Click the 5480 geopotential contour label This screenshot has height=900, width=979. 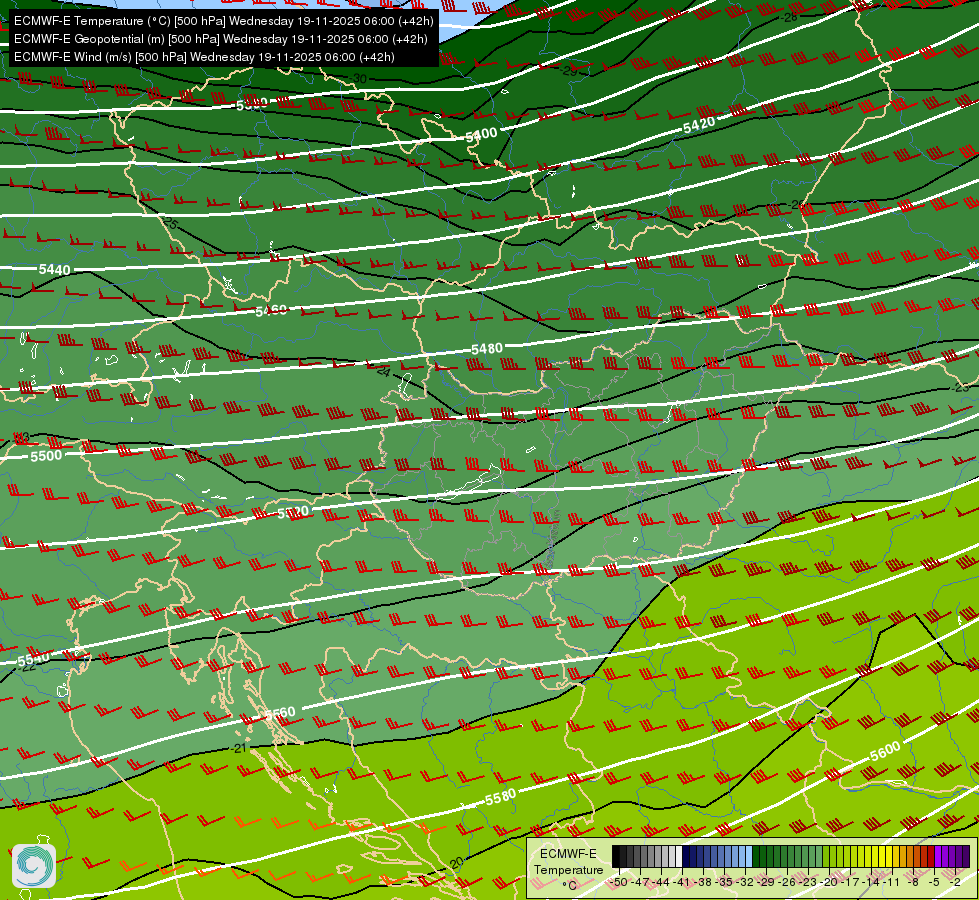[486, 349]
